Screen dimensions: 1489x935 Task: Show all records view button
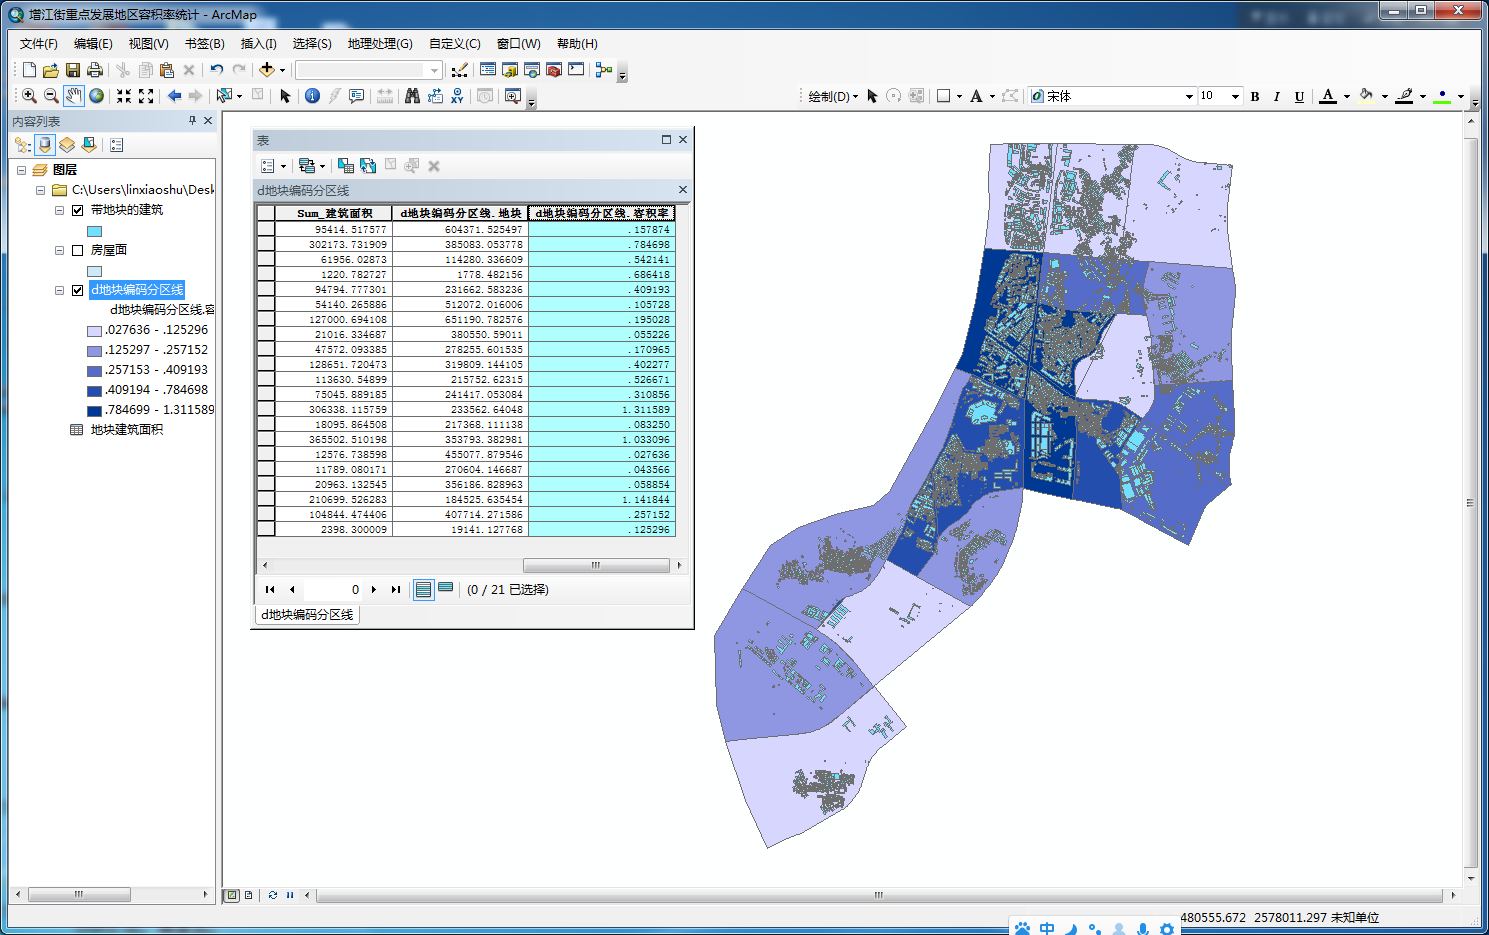pyautogui.click(x=424, y=589)
